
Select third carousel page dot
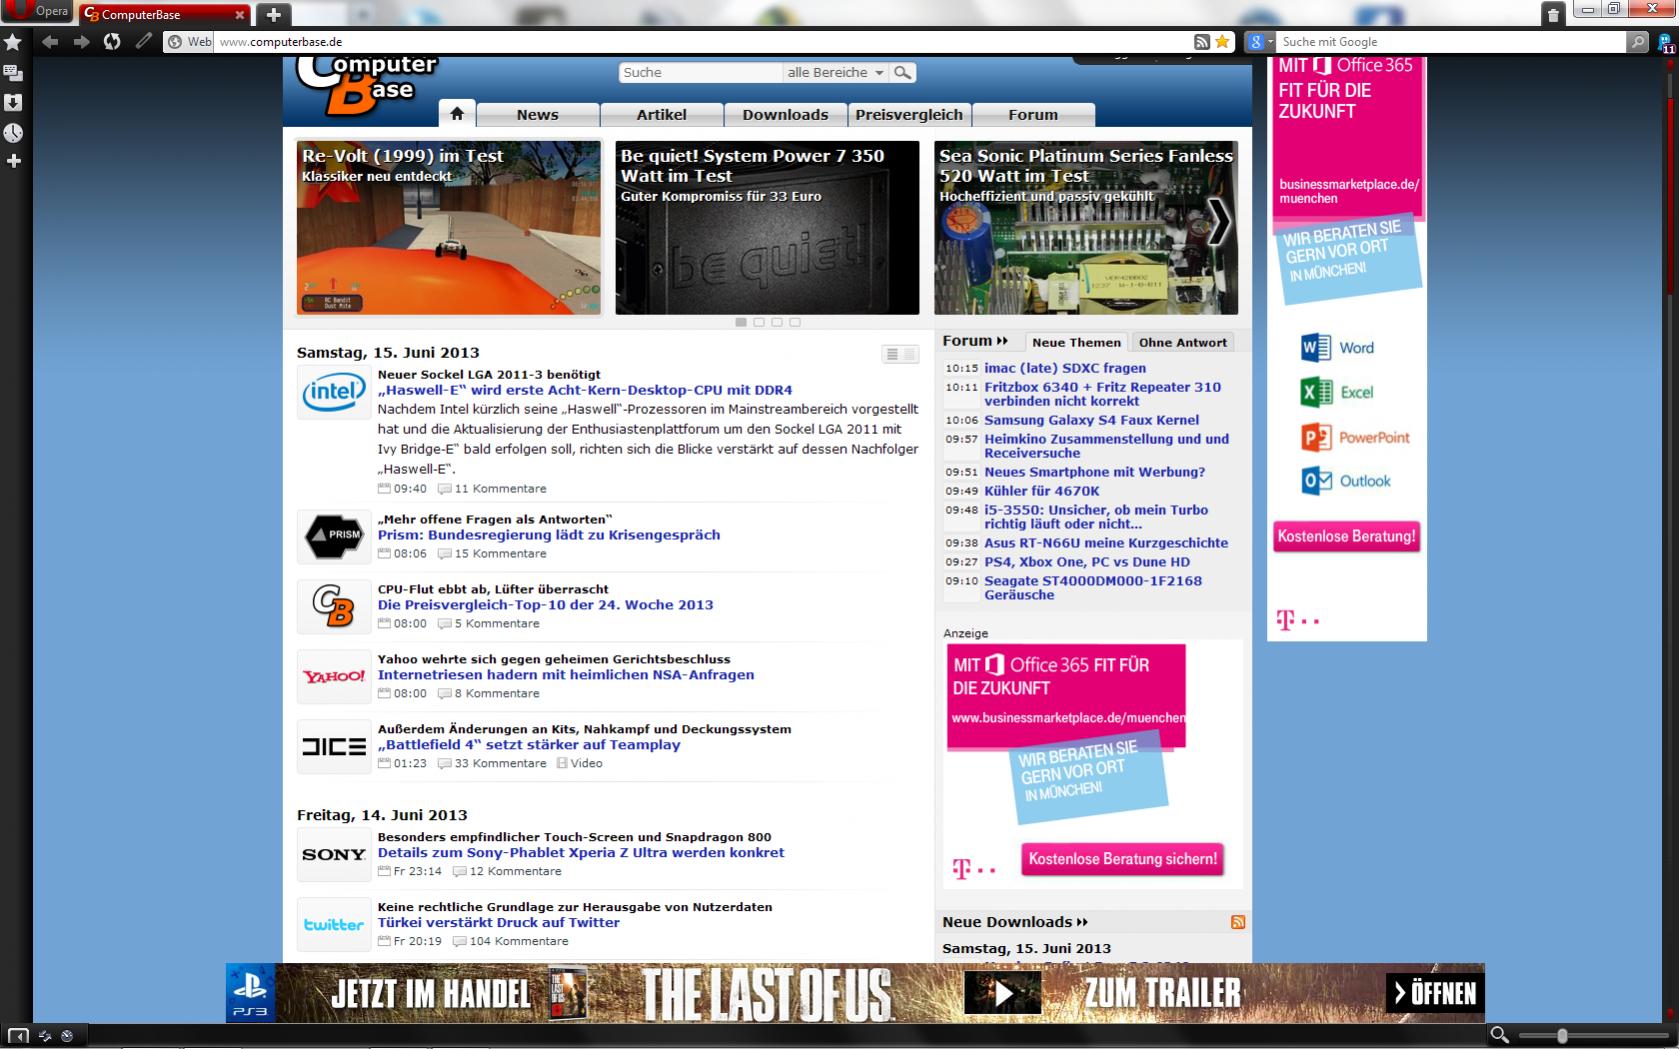[777, 322]
